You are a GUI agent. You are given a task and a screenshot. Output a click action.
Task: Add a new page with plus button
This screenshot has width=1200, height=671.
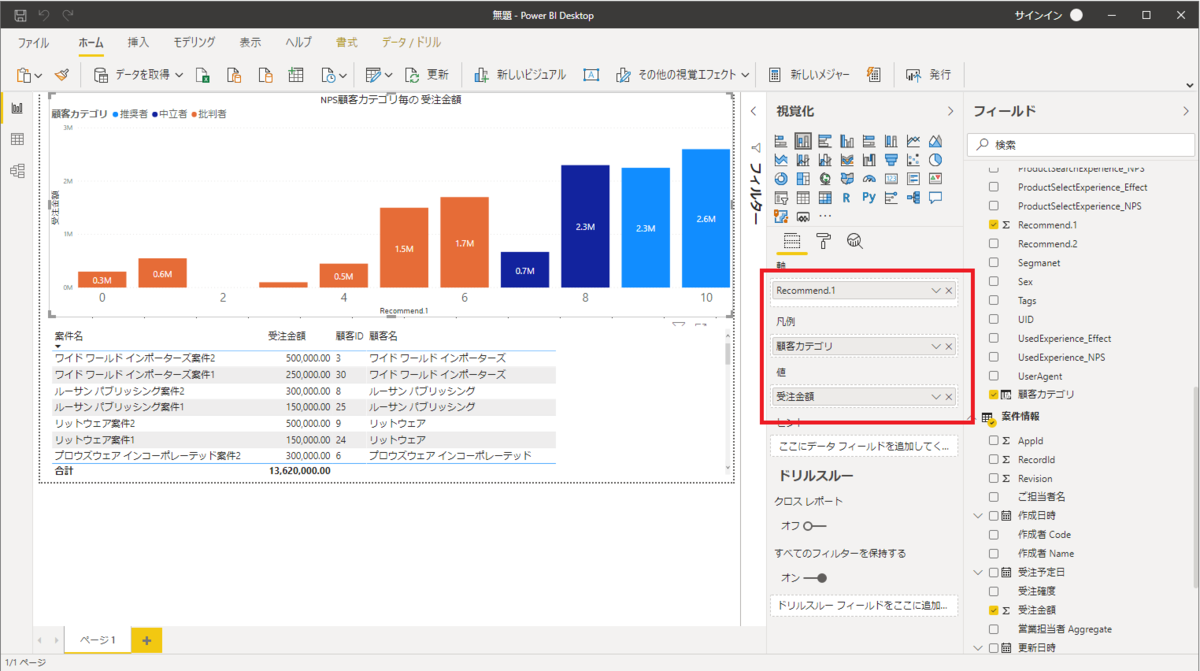click(146, 640)
